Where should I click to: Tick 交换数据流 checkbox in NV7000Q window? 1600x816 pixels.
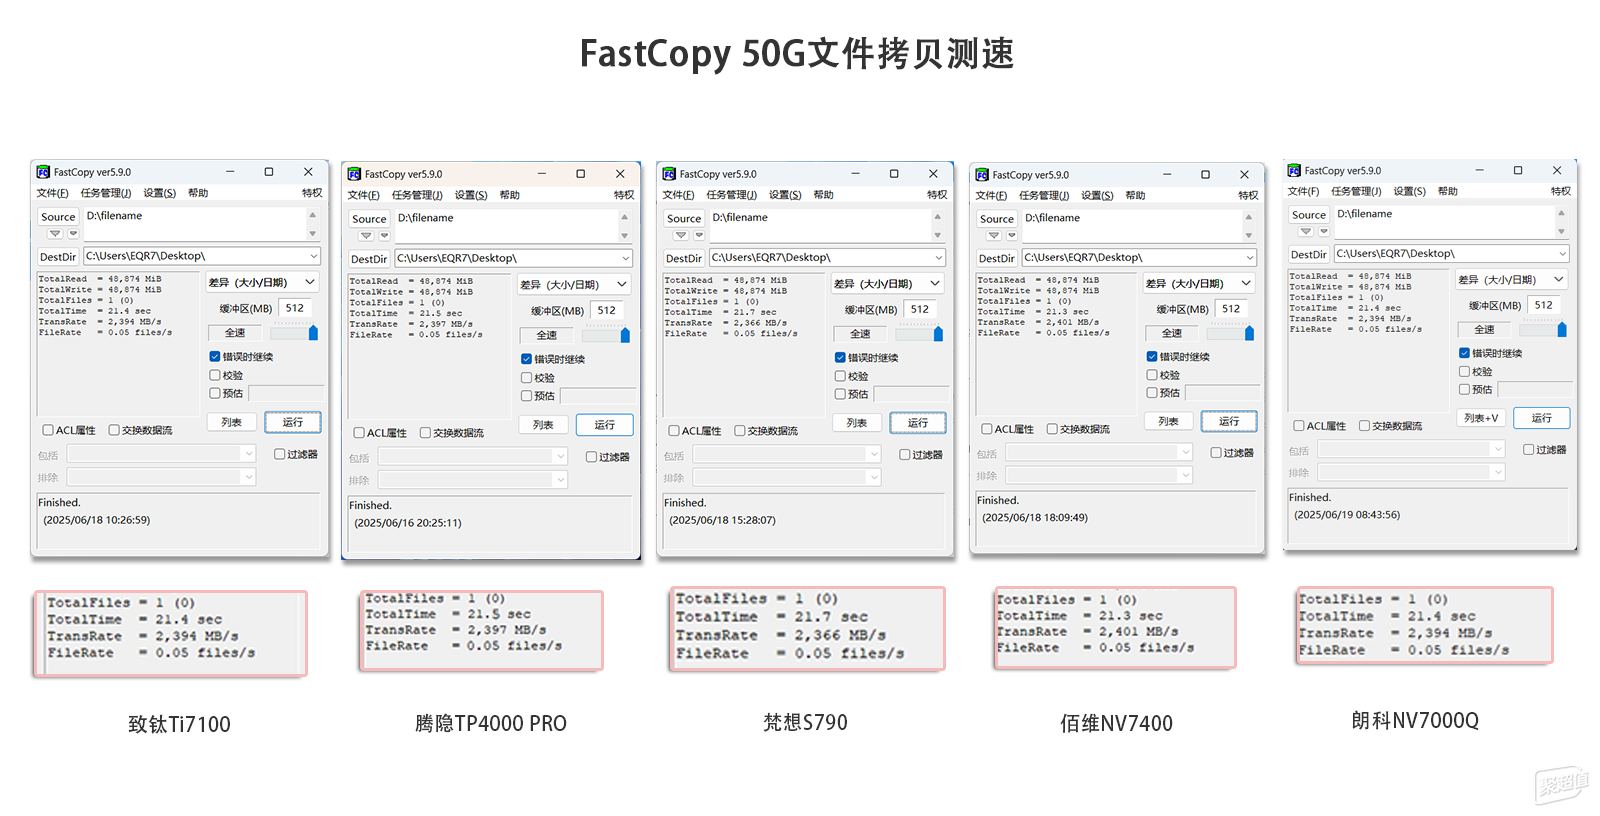[1364, 426]
